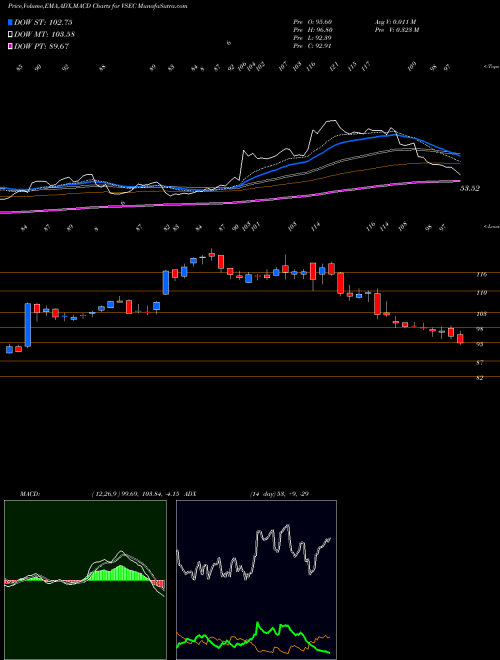Click the 103 price level label
The image size is (500, 660).
coord(481,314)
